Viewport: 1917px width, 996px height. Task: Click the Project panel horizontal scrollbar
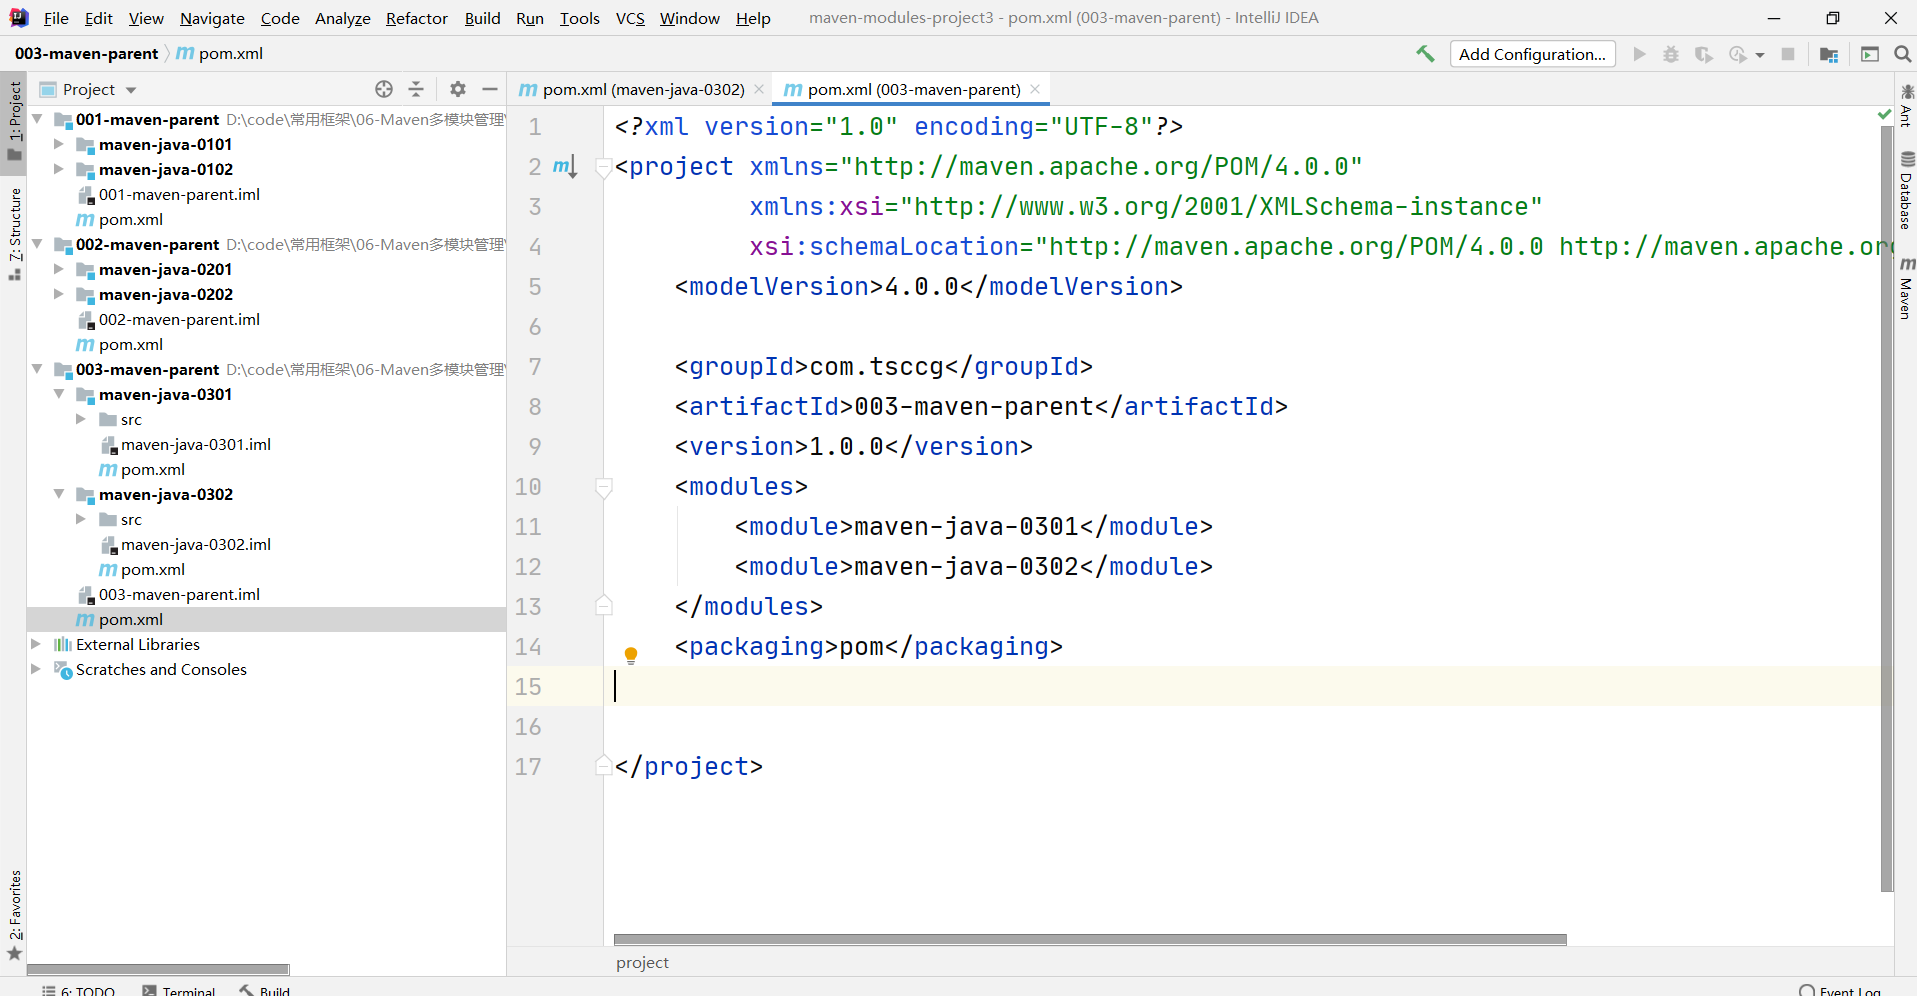point(158,969)
